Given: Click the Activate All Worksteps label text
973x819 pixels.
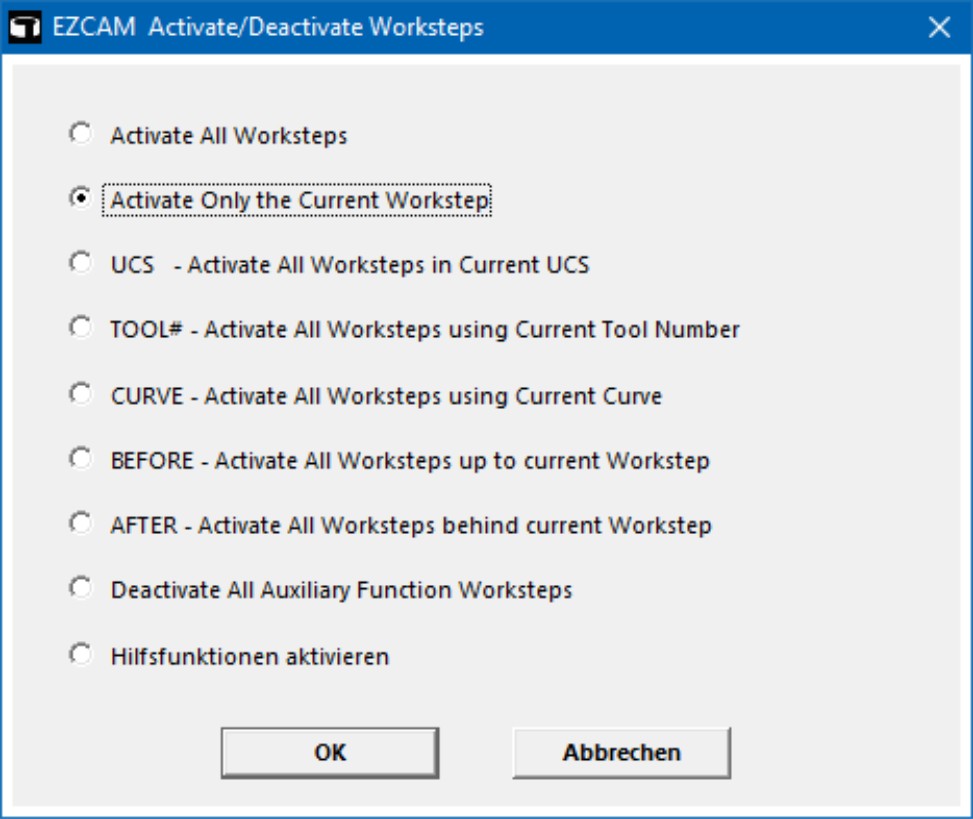Looking at the screenshot, I should (228, 136).
